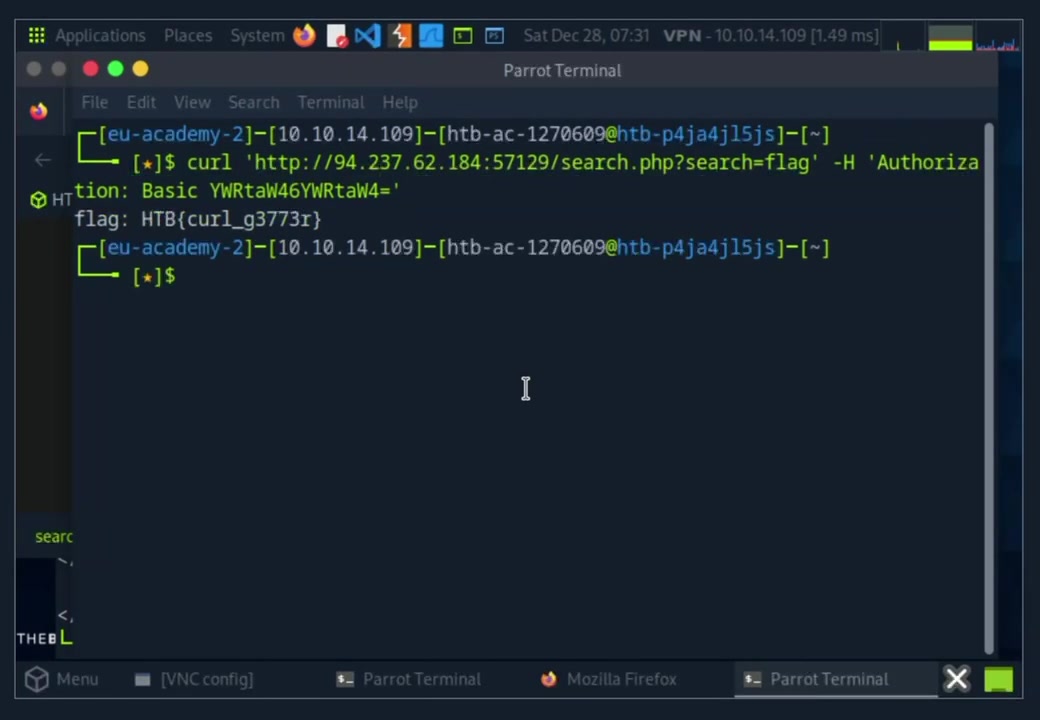Image resolution: width=1040 pixels, height=720 pixels.
Task: Open the System menu dropdown
Action: click(x=257, y=36)
